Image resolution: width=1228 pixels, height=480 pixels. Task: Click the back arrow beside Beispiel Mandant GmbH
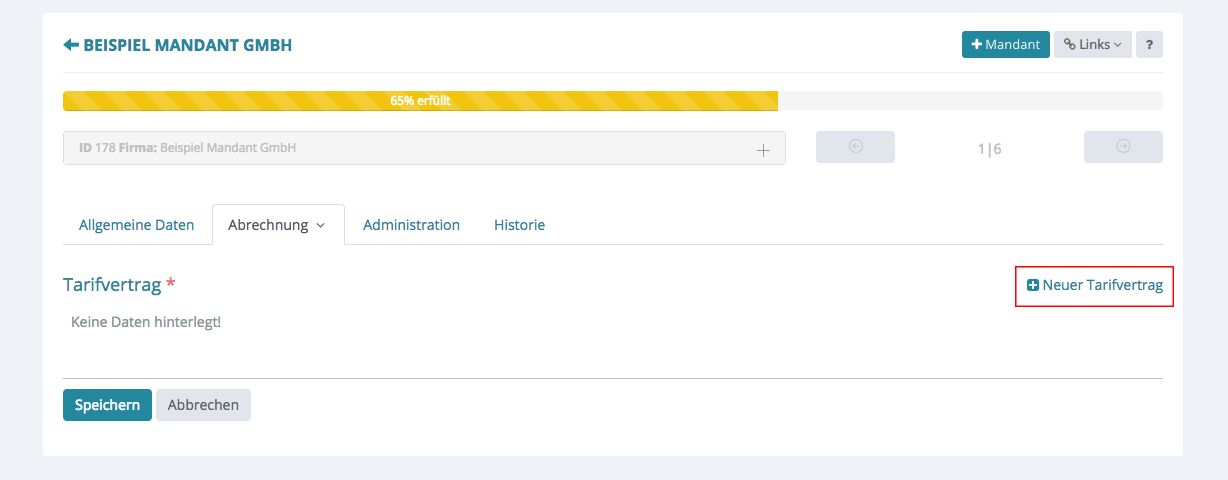71,45
